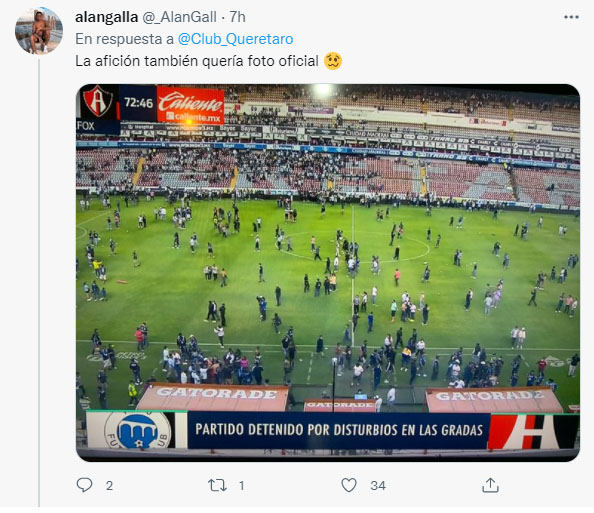Screen dimensions: 594x513
Task: Click the 'Partido detenido por disturbios' caption
Action: tap(339, 430)
